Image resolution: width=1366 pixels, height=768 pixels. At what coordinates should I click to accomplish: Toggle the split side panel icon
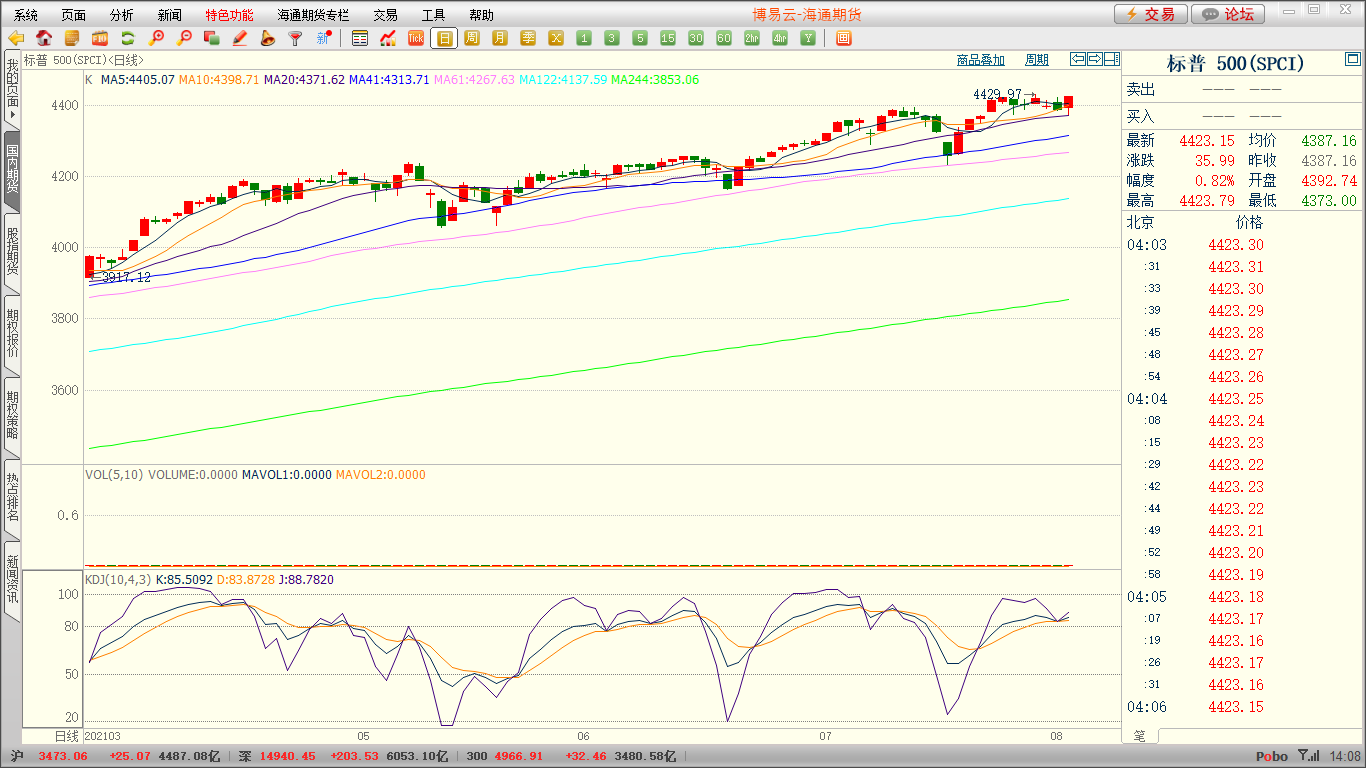click(1112, 59)
